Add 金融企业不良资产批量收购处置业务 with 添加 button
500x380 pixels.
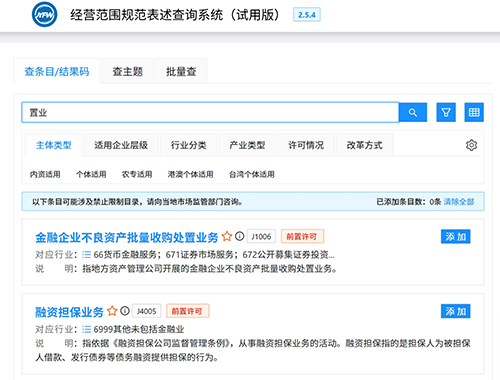455,237
